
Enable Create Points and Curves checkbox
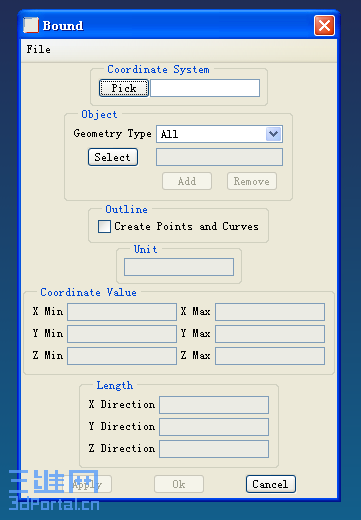[x=104, y=226]
